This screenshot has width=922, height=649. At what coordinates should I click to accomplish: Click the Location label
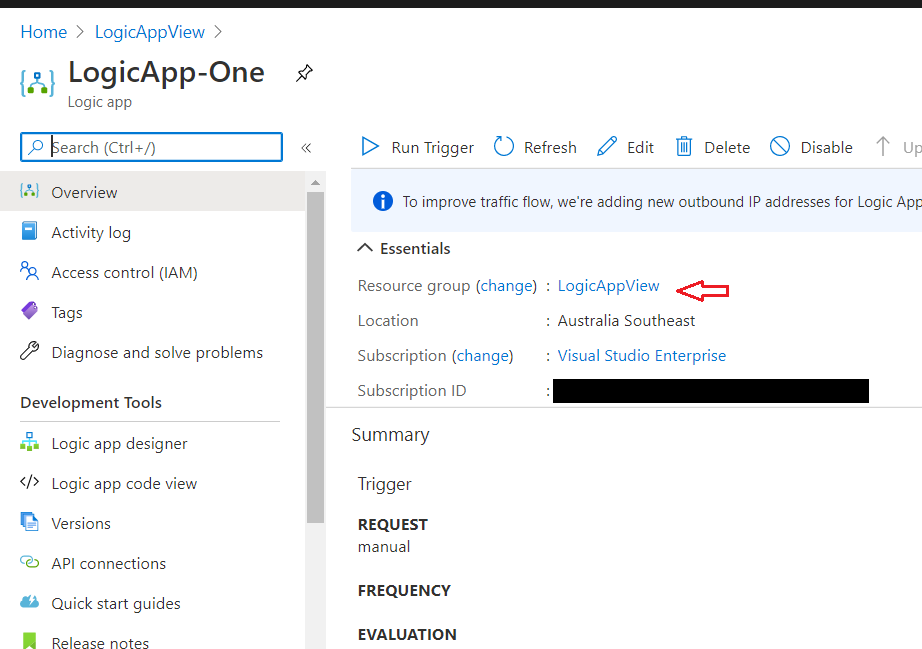tap(388, 321)
